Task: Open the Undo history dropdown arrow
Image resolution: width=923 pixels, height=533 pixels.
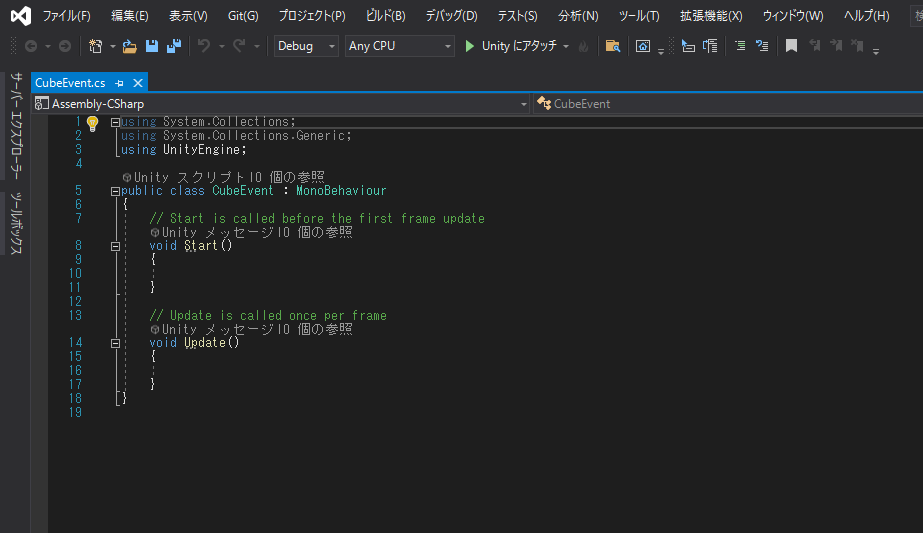Action: (x=222, y=47)
